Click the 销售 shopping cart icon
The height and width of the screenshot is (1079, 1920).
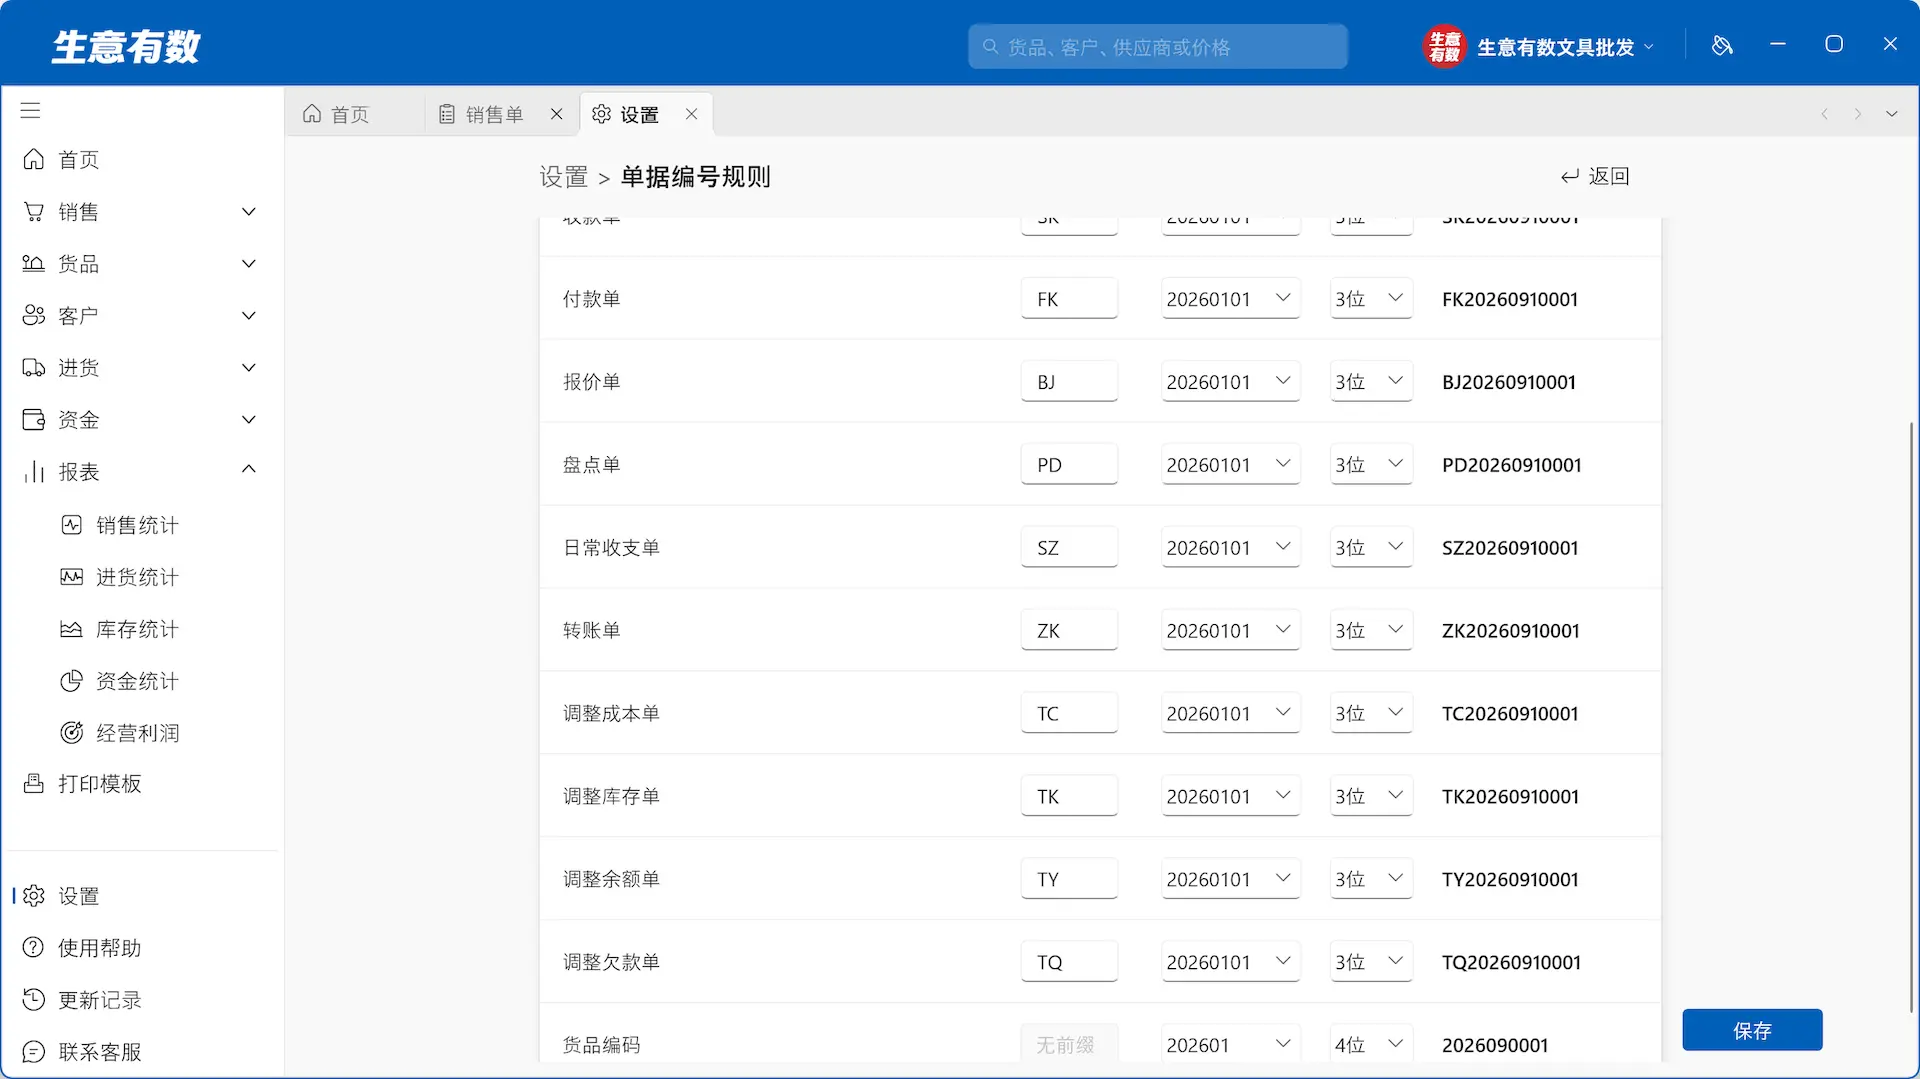pos(34,212)
